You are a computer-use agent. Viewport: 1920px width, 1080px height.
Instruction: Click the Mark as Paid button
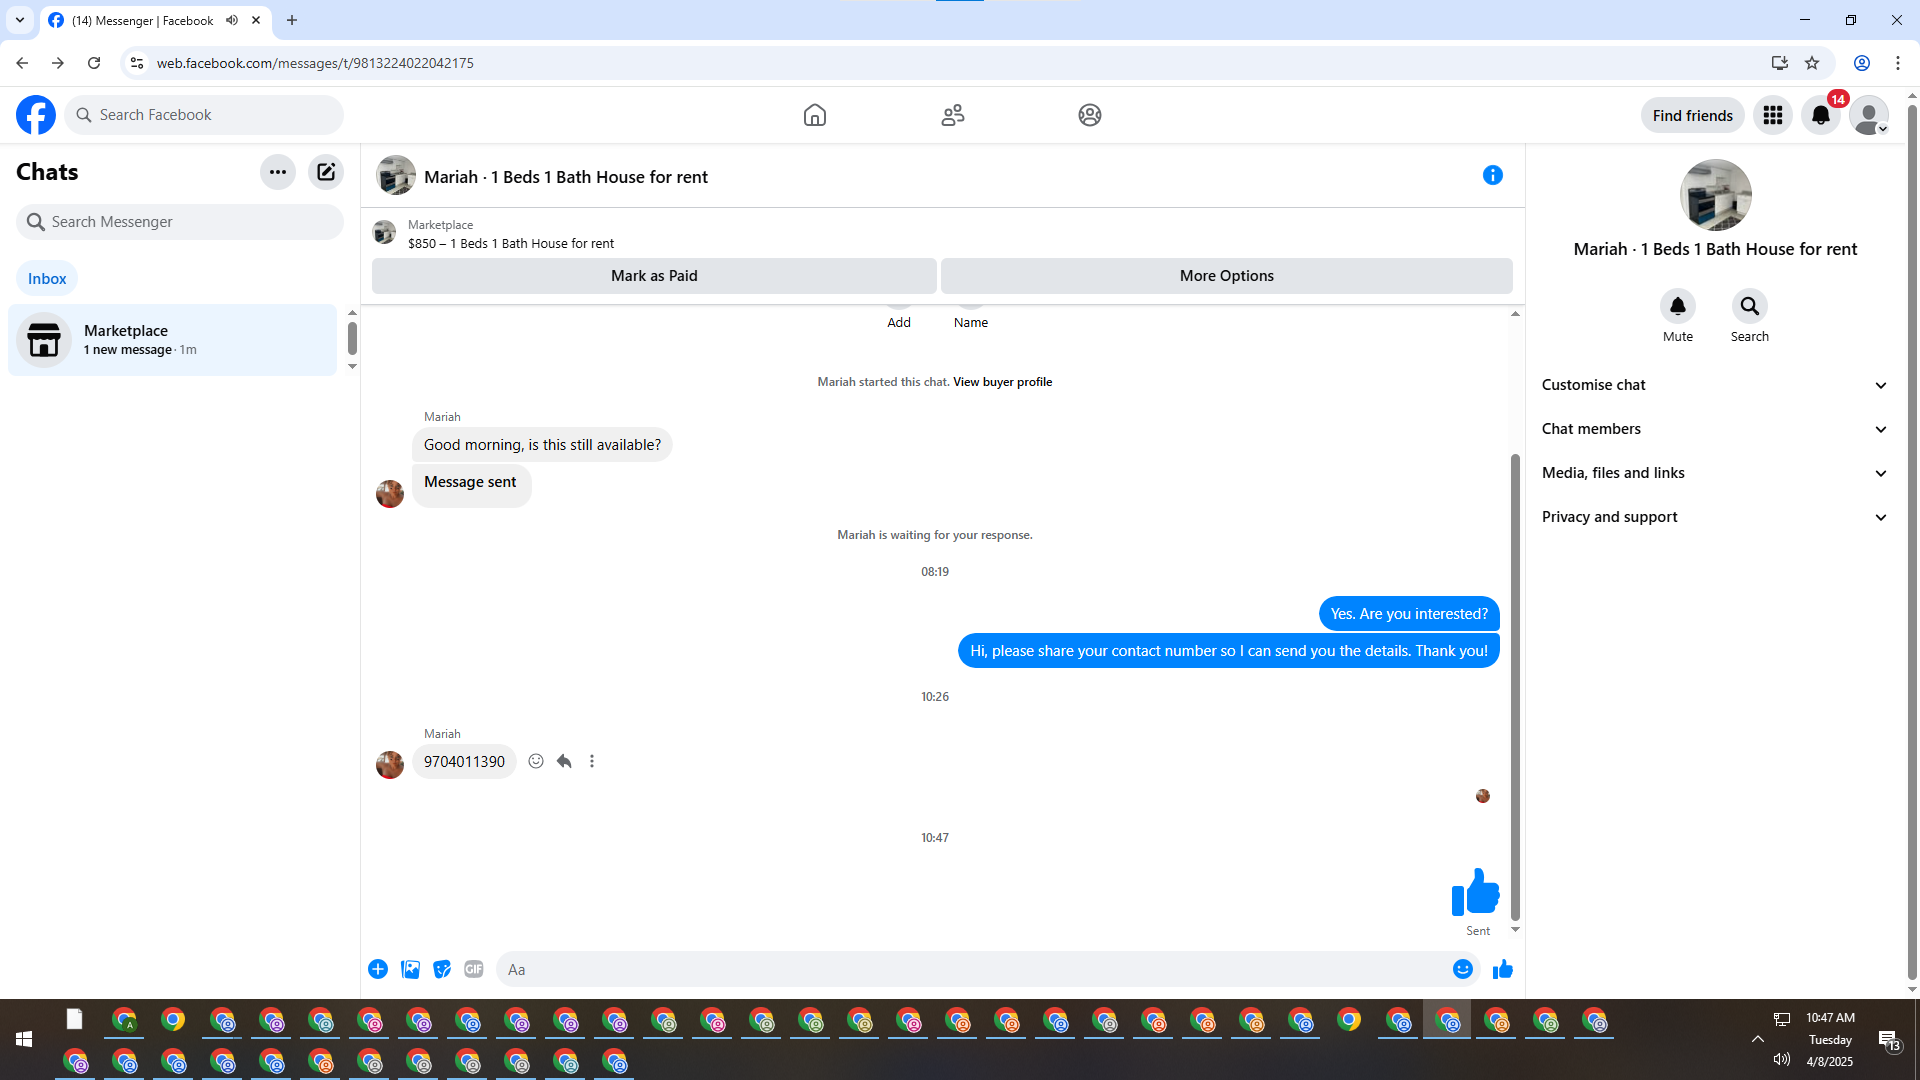pos(654,276)
